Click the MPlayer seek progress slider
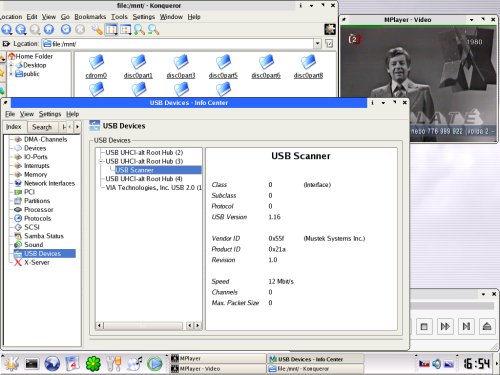500x375 pixels. click(x=452, y=306)
